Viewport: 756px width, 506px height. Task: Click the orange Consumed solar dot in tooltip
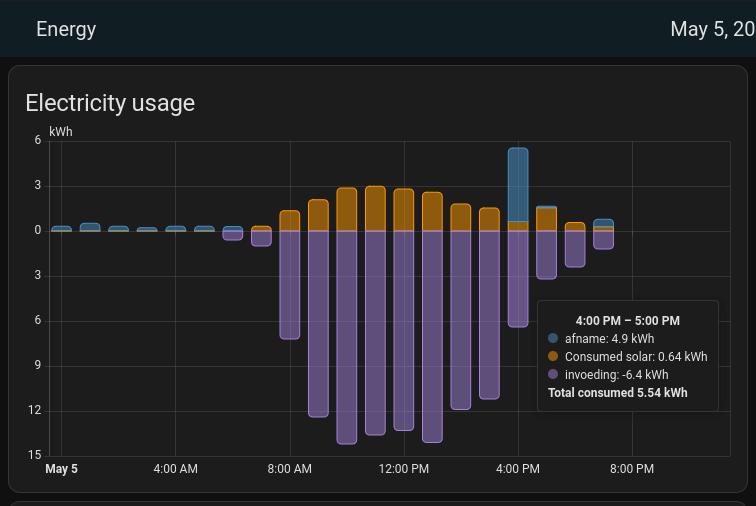[x=553, y=356]
